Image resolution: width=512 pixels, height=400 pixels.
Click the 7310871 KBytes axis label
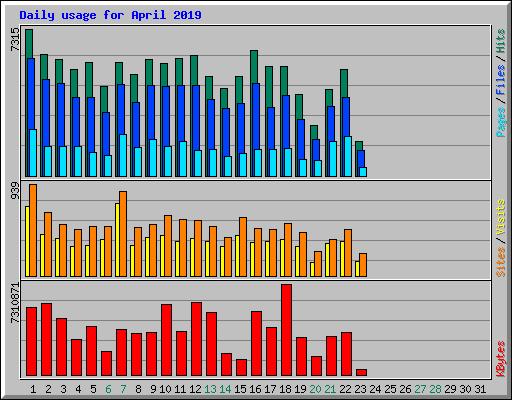click(x=15, y=303)
